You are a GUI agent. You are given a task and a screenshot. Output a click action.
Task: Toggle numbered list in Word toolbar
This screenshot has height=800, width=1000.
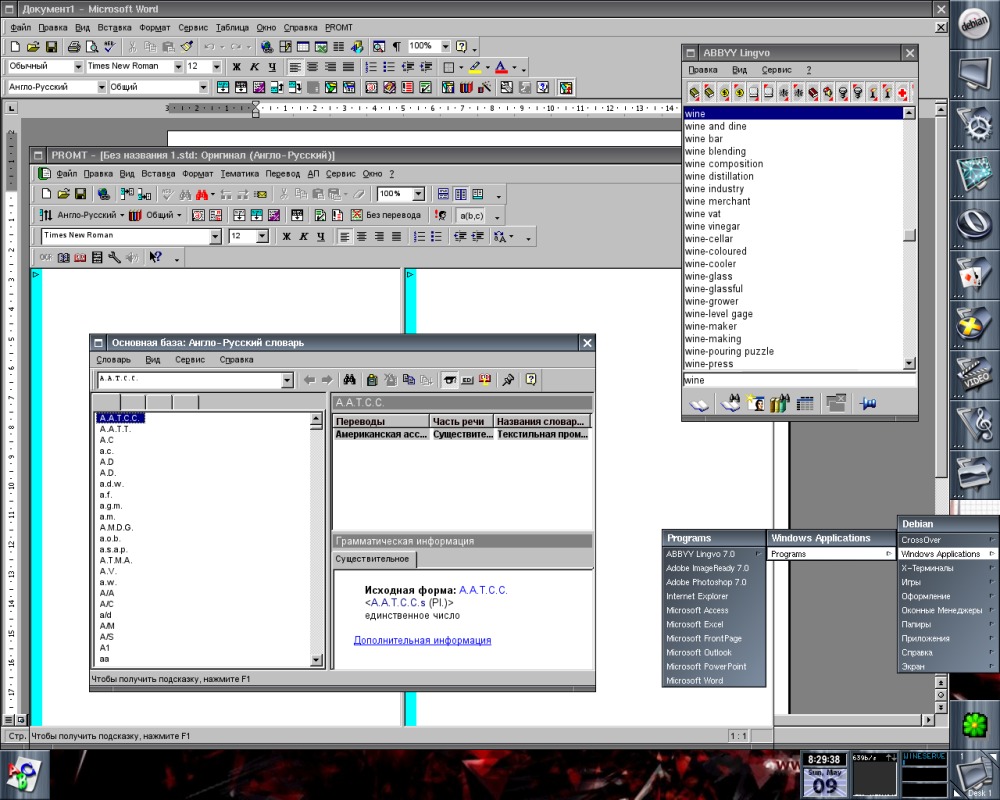(371, 67)
